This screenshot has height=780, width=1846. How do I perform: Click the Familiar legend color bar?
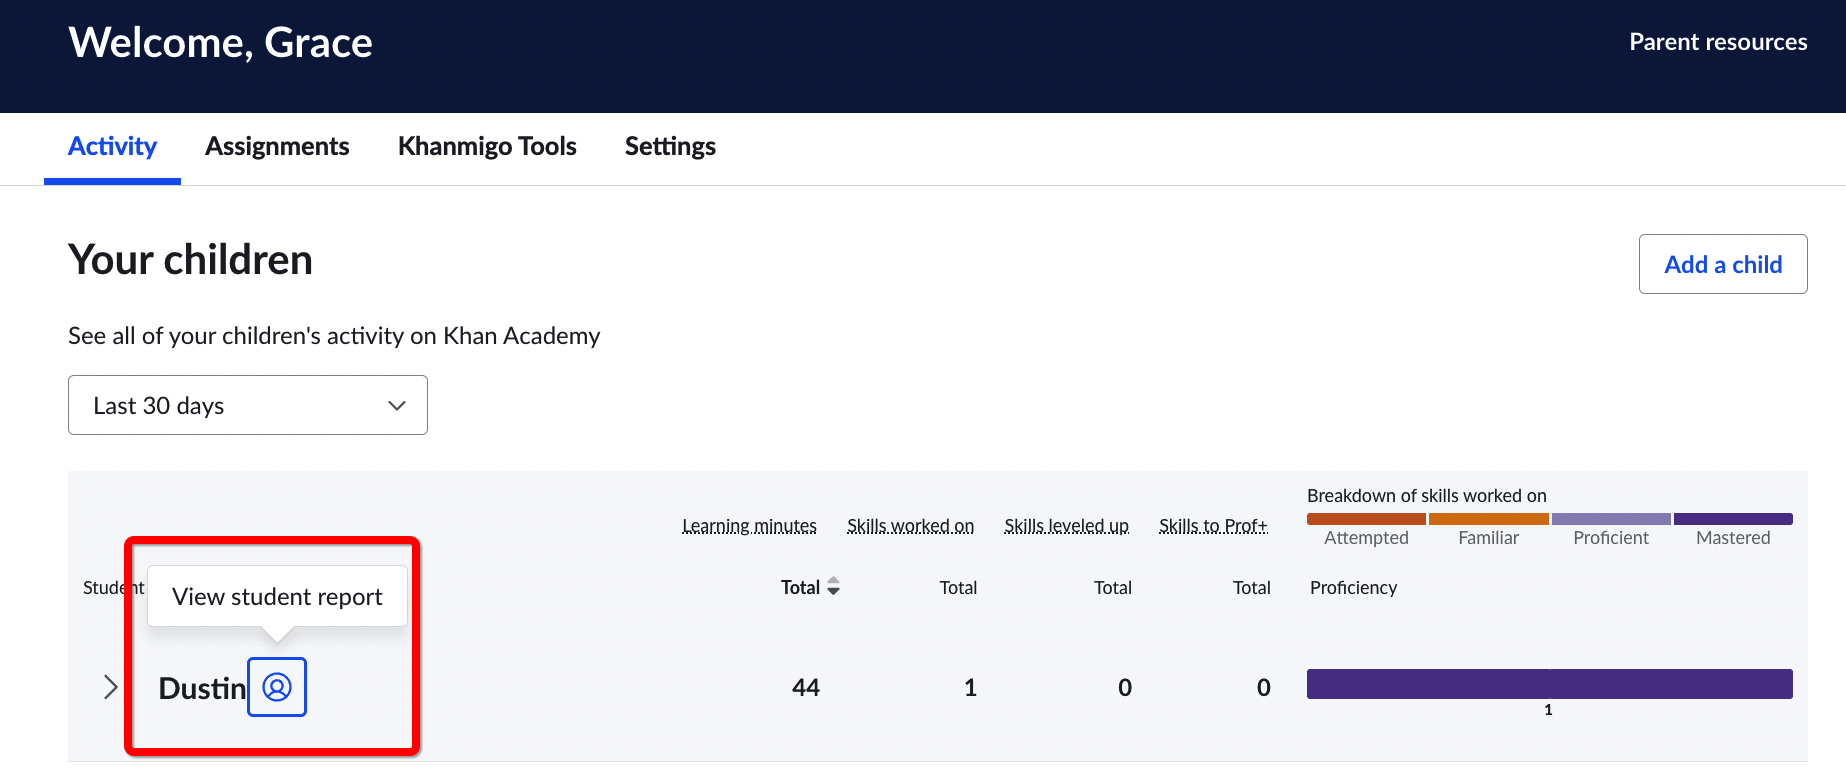click(1489, 519)
